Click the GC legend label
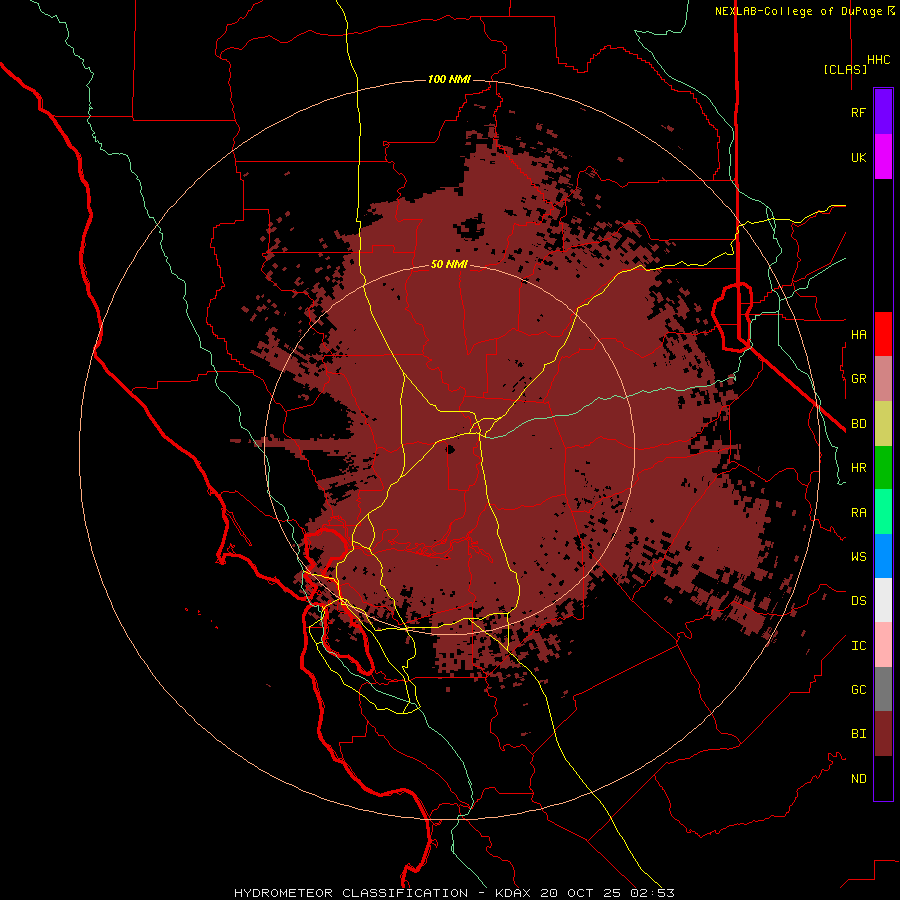Viewport: 900px width, 900px height. pos(859,690)
